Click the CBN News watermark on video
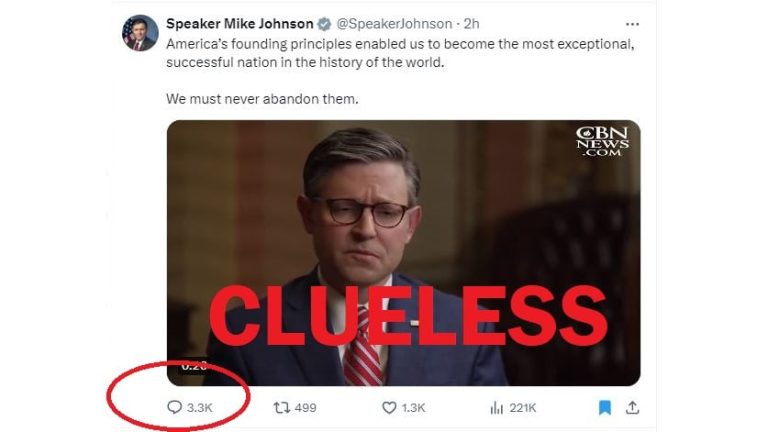The width and height of the screenshot is (768, 432). click(x=602, y=142)
